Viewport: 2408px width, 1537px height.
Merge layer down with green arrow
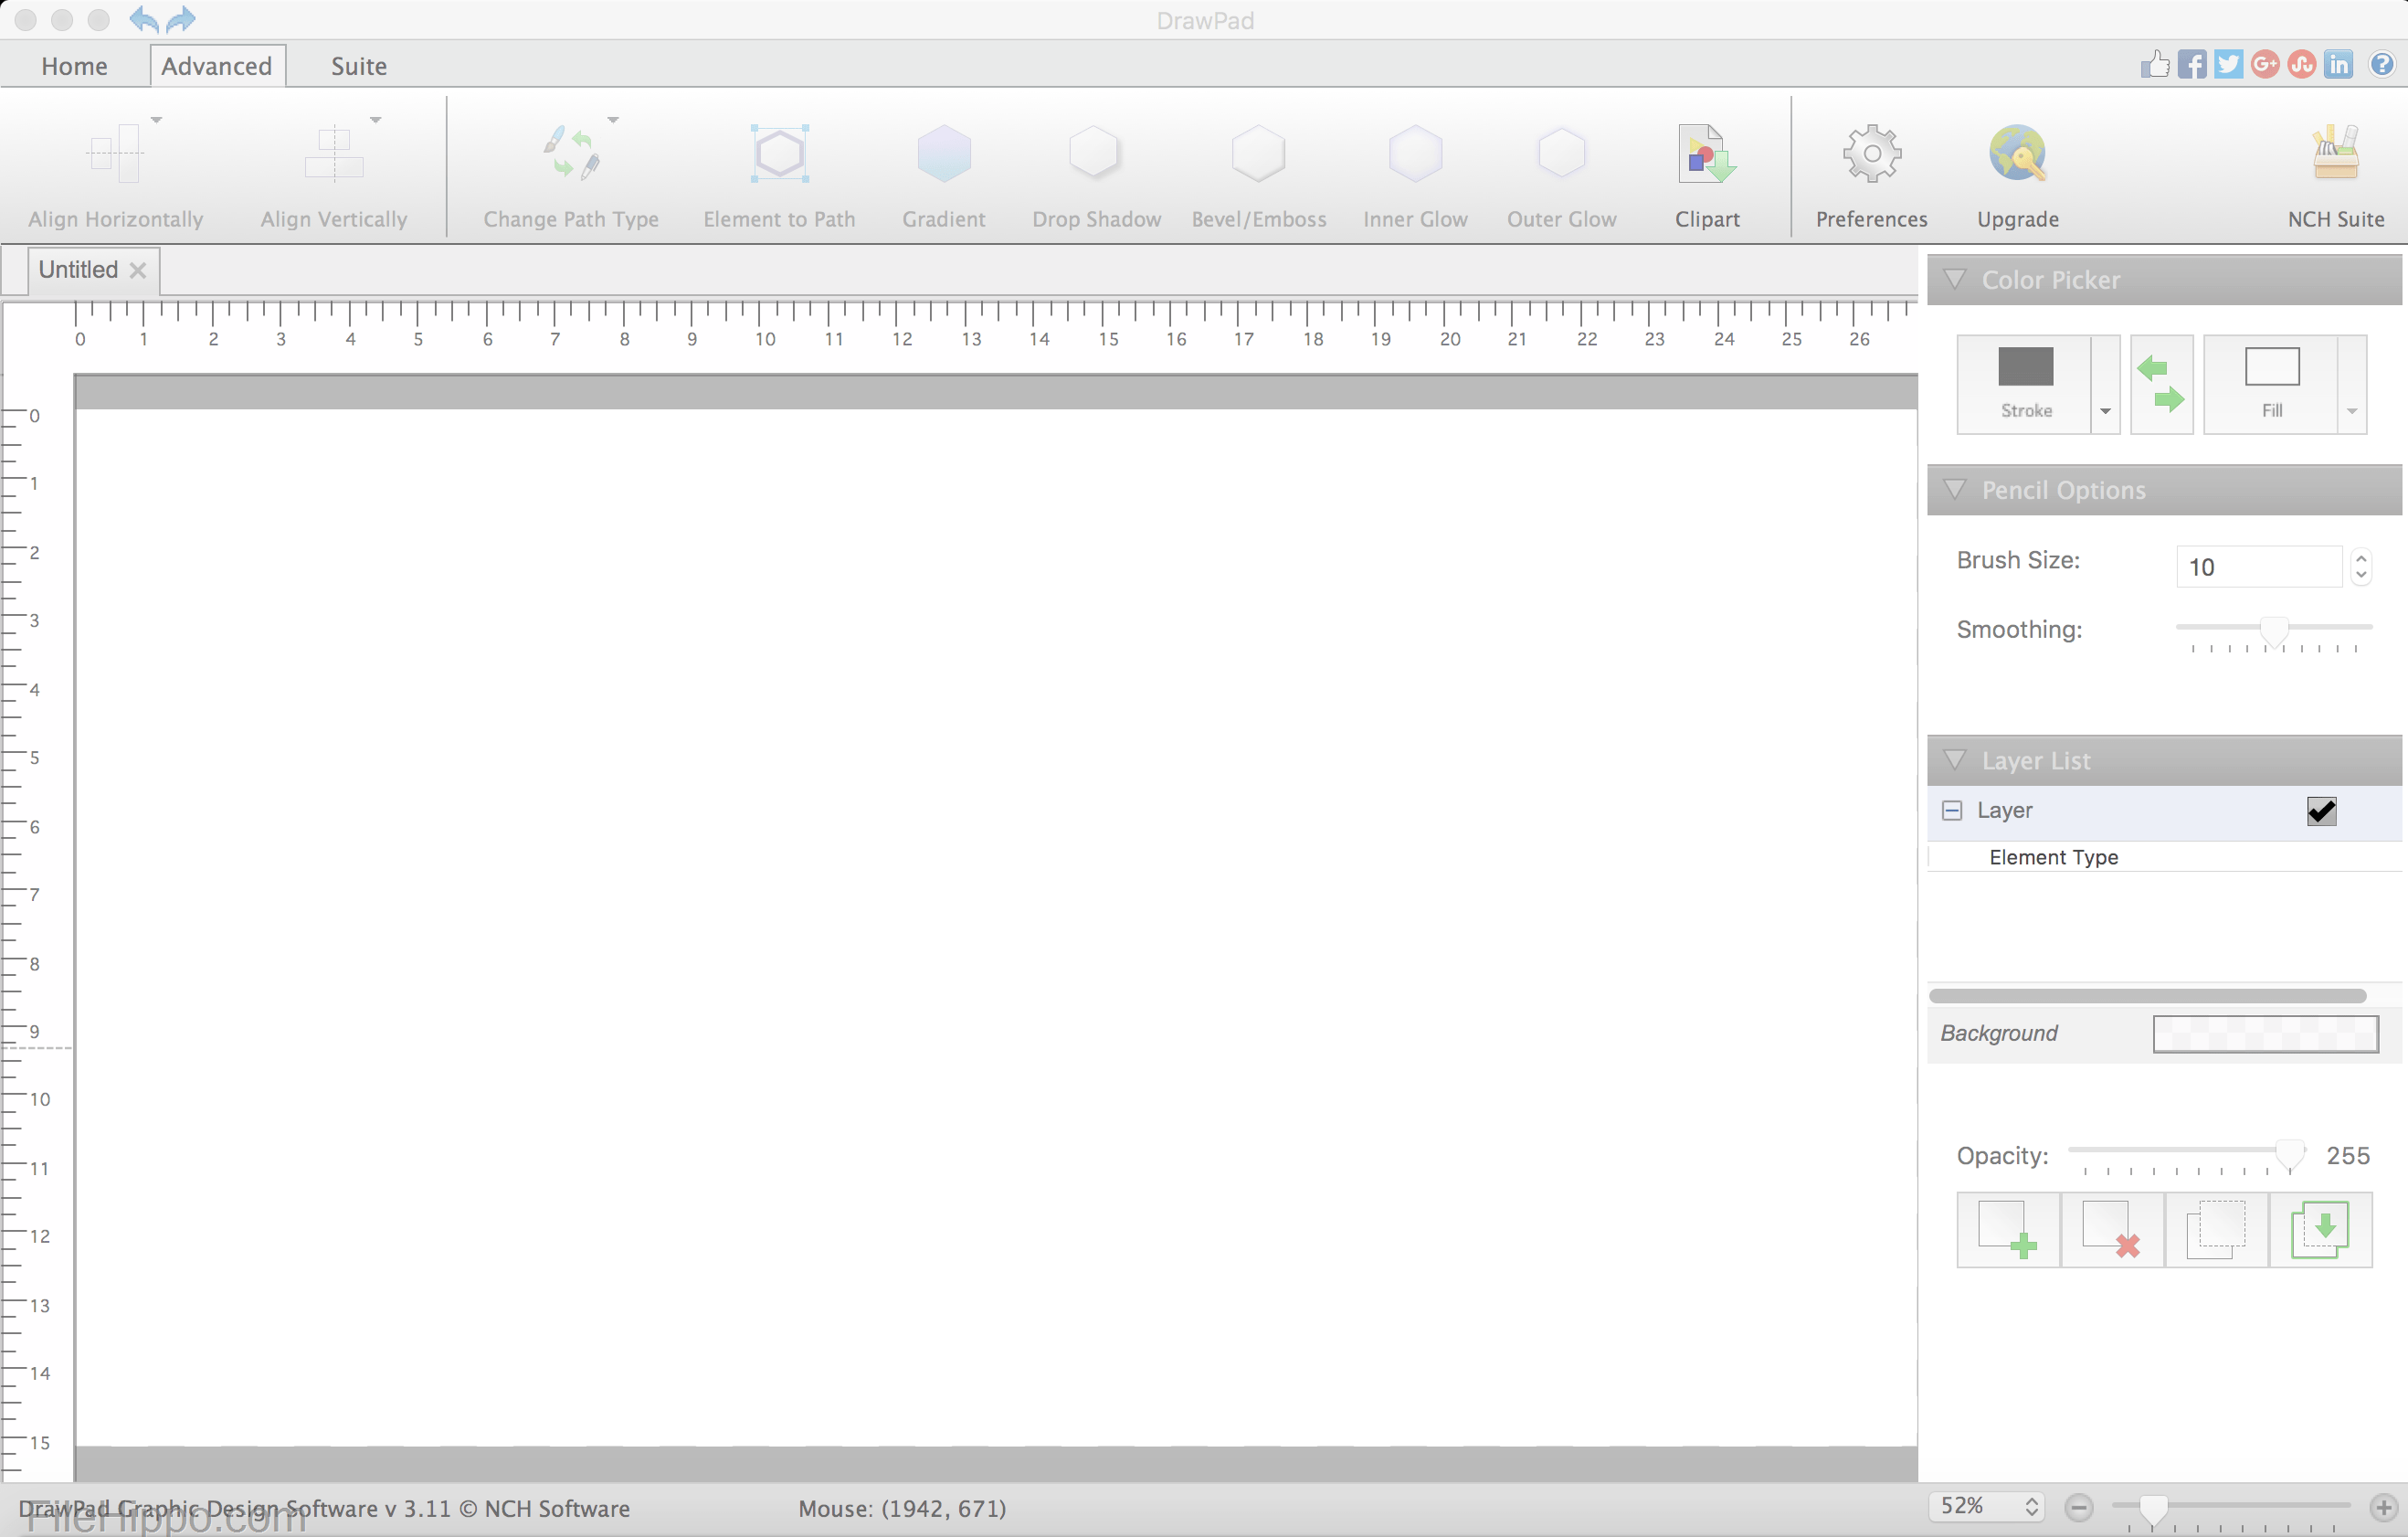point(2320,1229)
